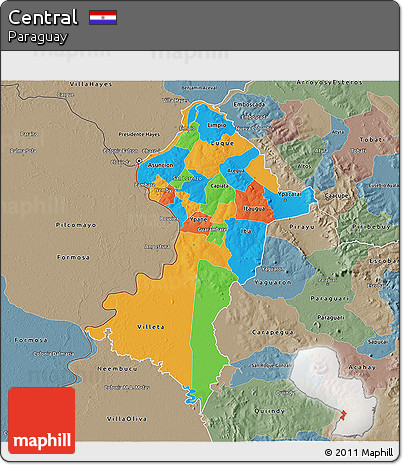Image resolution: width=403 pixels, height=465 pixels.
Task: Click the 'Villa Oliva' label
Action: 127,419
